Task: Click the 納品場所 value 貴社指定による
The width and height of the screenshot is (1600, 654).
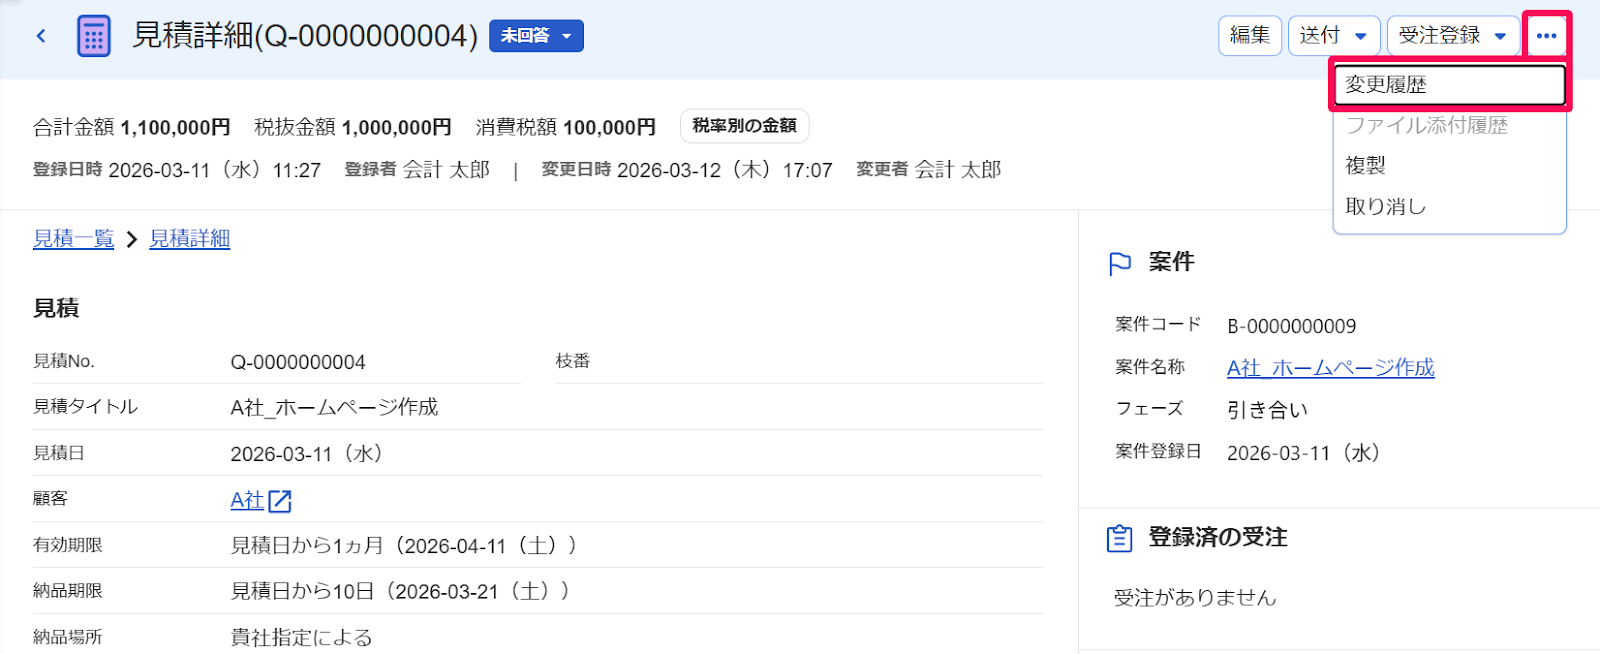Action: (301, 638)
